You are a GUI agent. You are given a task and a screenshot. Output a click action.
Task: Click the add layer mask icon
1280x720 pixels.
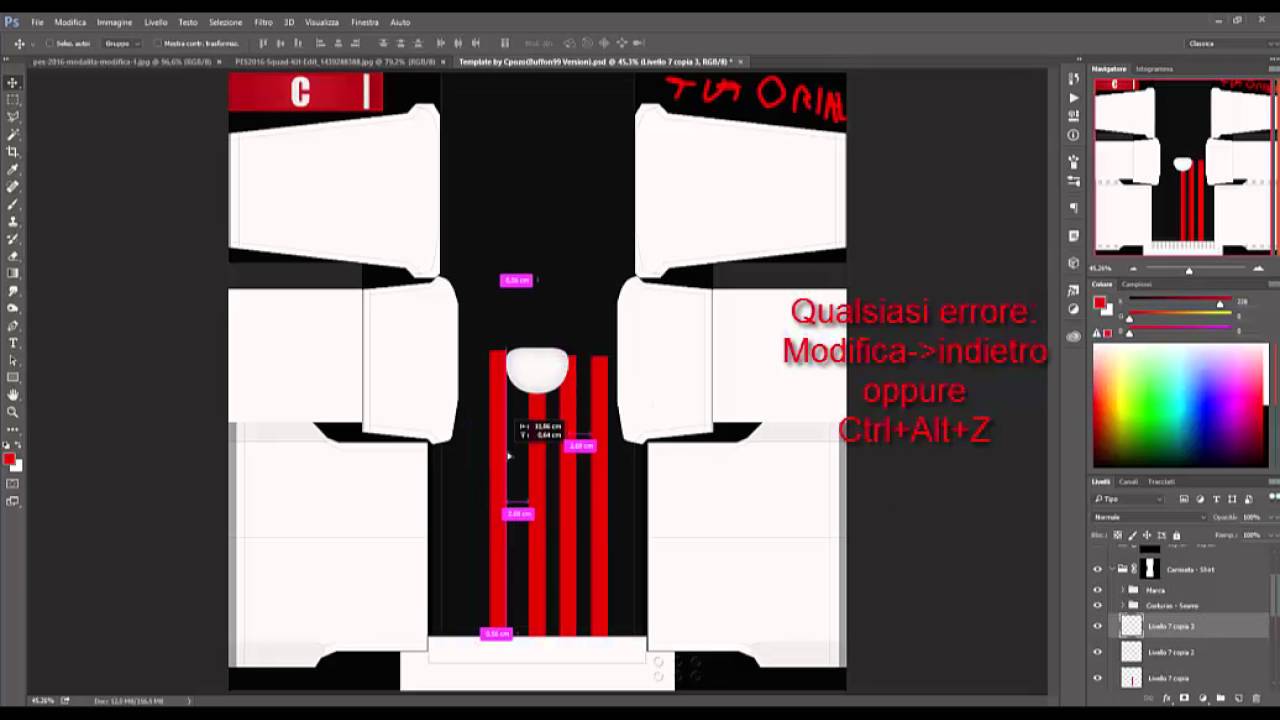(1184, 698)
